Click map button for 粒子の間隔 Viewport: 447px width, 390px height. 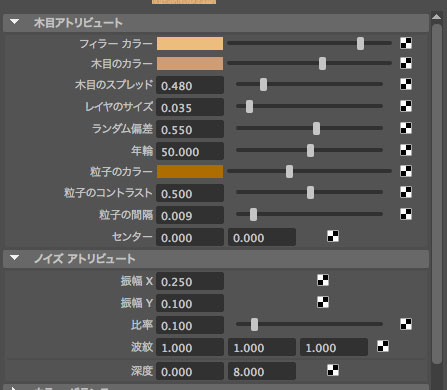(x=406, y=214)
